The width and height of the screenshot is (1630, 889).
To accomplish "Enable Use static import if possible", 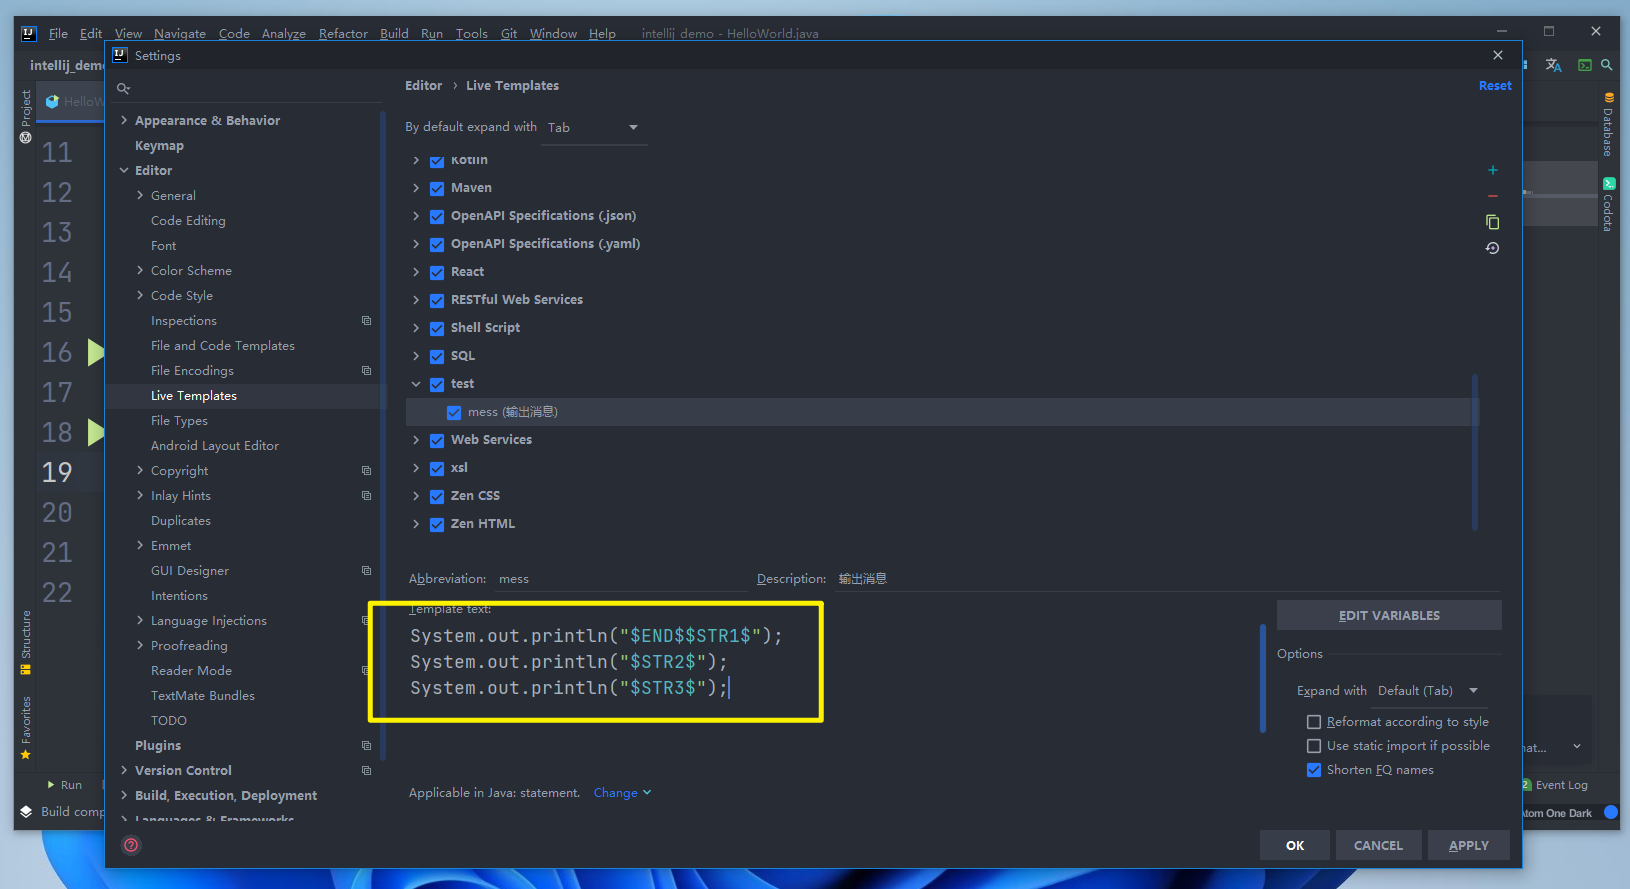I will click(1314, 746).
